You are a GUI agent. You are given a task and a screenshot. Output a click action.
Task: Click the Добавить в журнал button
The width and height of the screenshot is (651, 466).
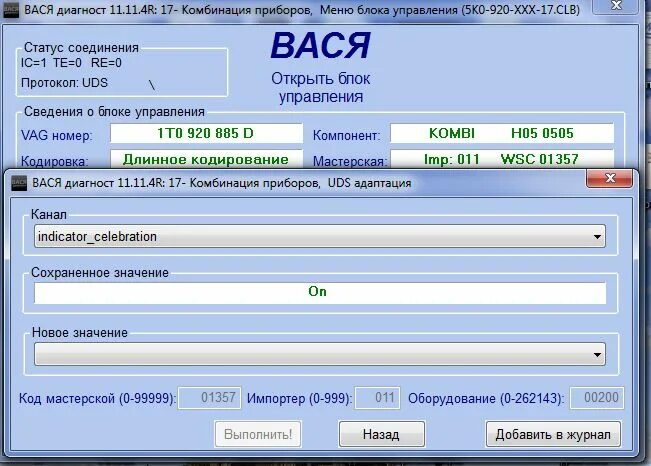coord(553,434)
